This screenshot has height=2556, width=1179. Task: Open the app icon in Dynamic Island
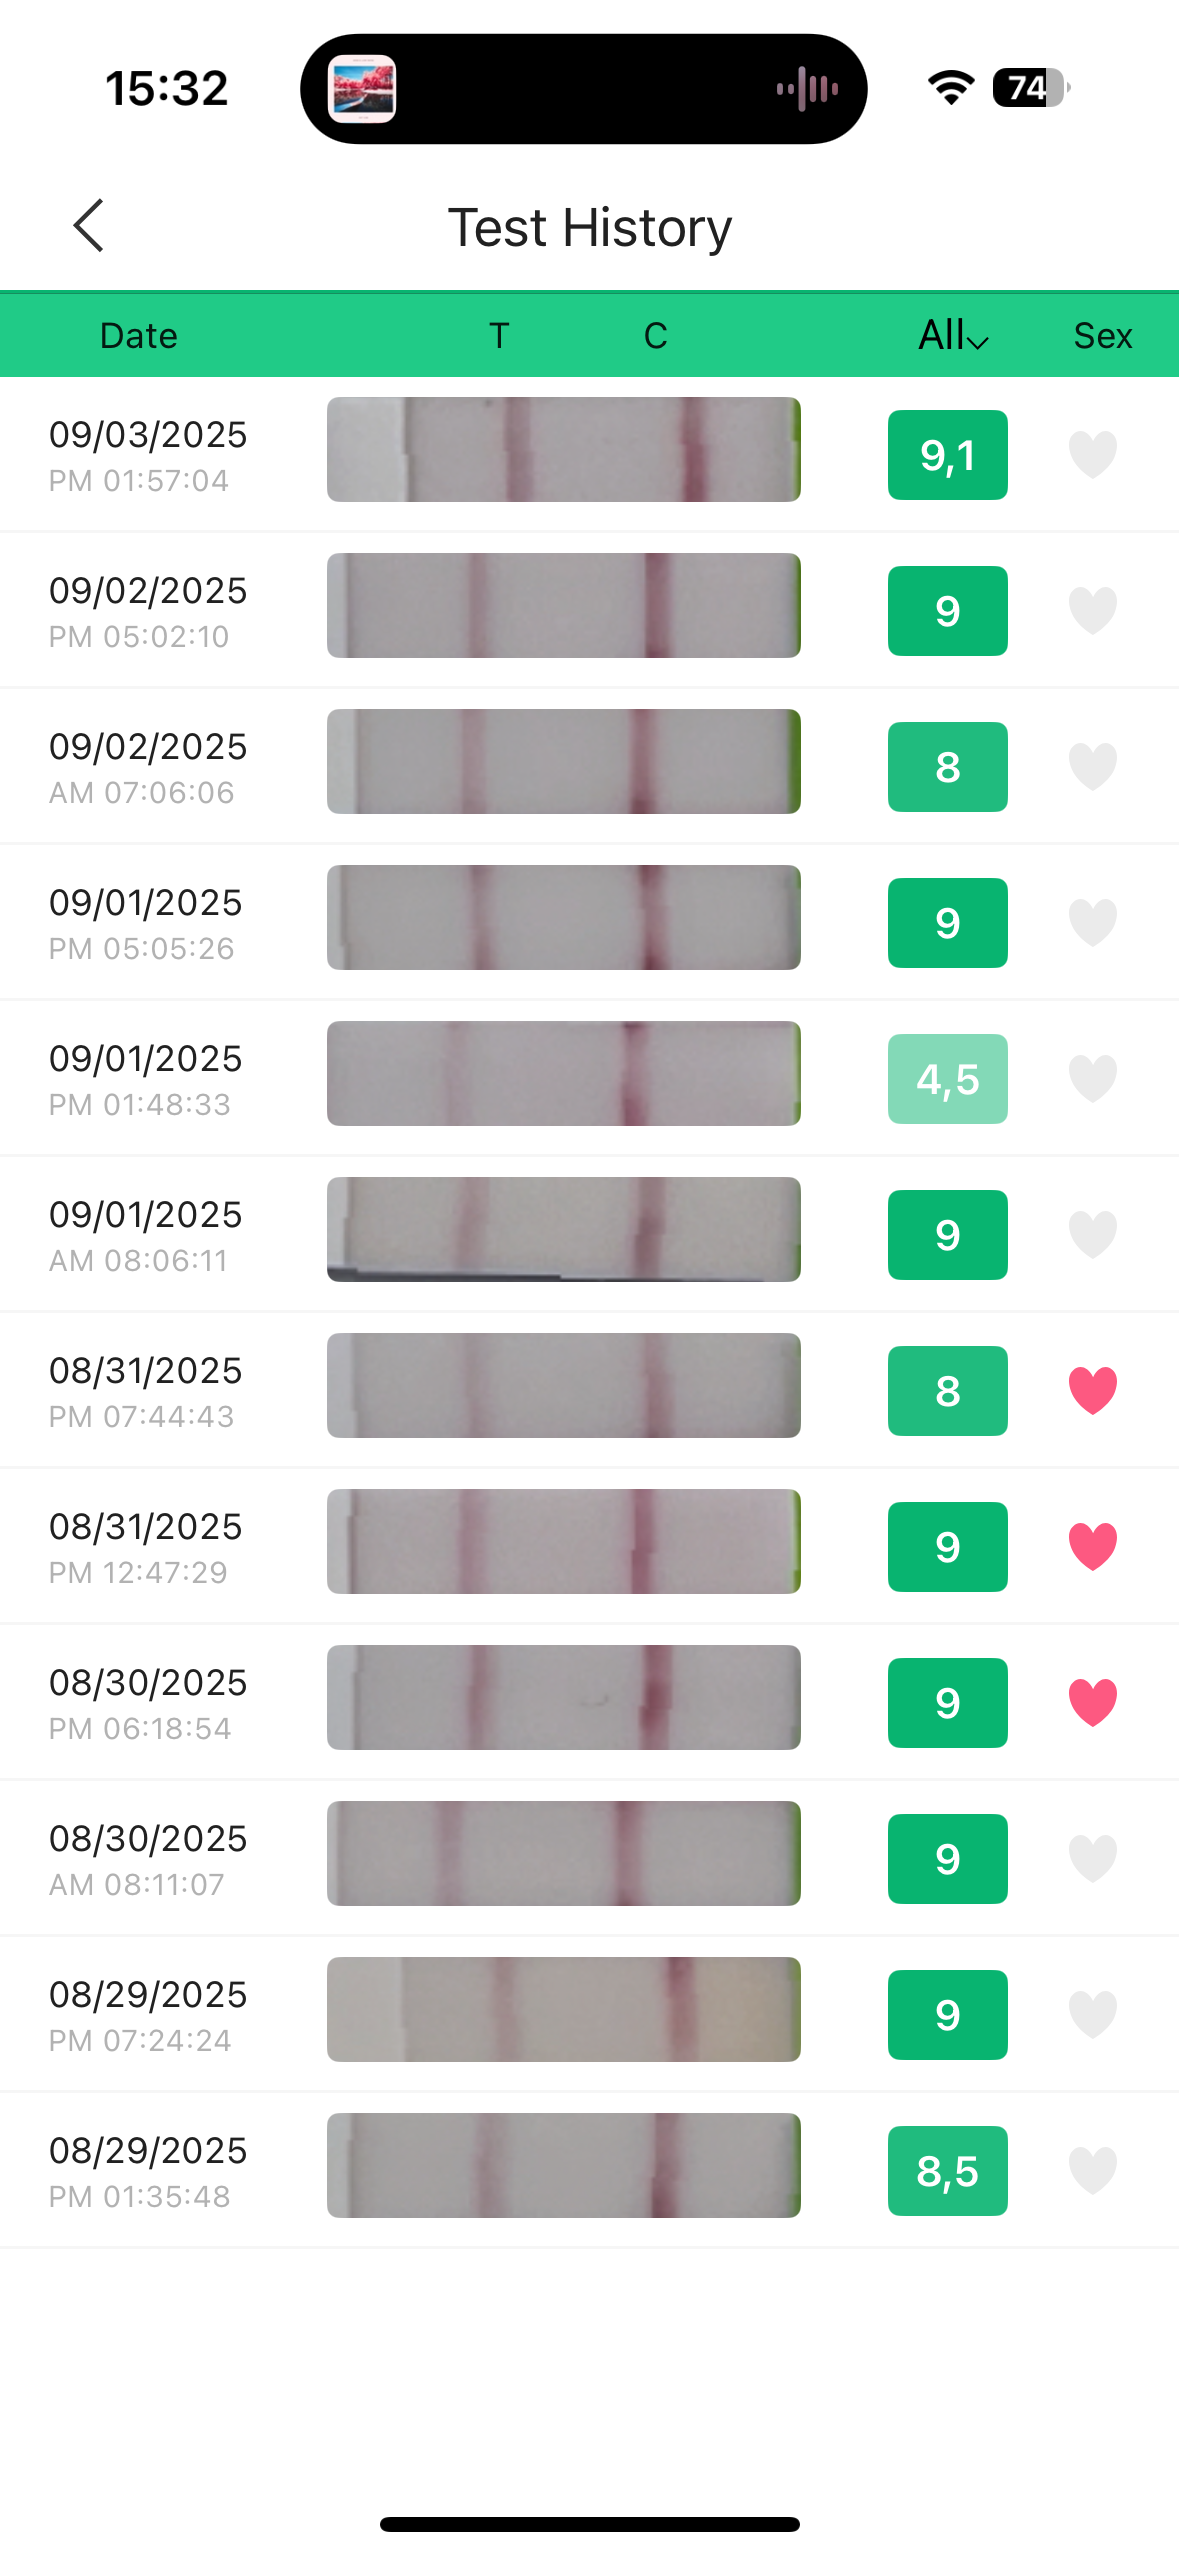tap(362, 89)
